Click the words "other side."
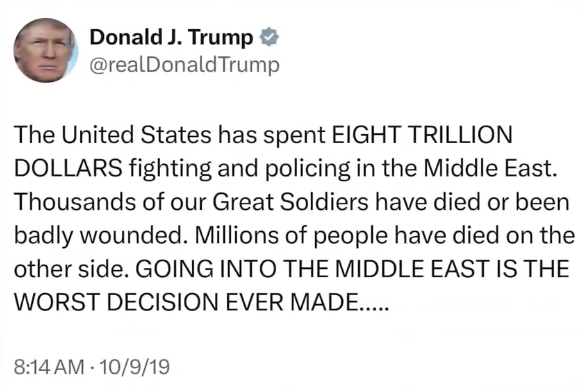This screenshot has width=584, height=392. [x=71, y=269]
